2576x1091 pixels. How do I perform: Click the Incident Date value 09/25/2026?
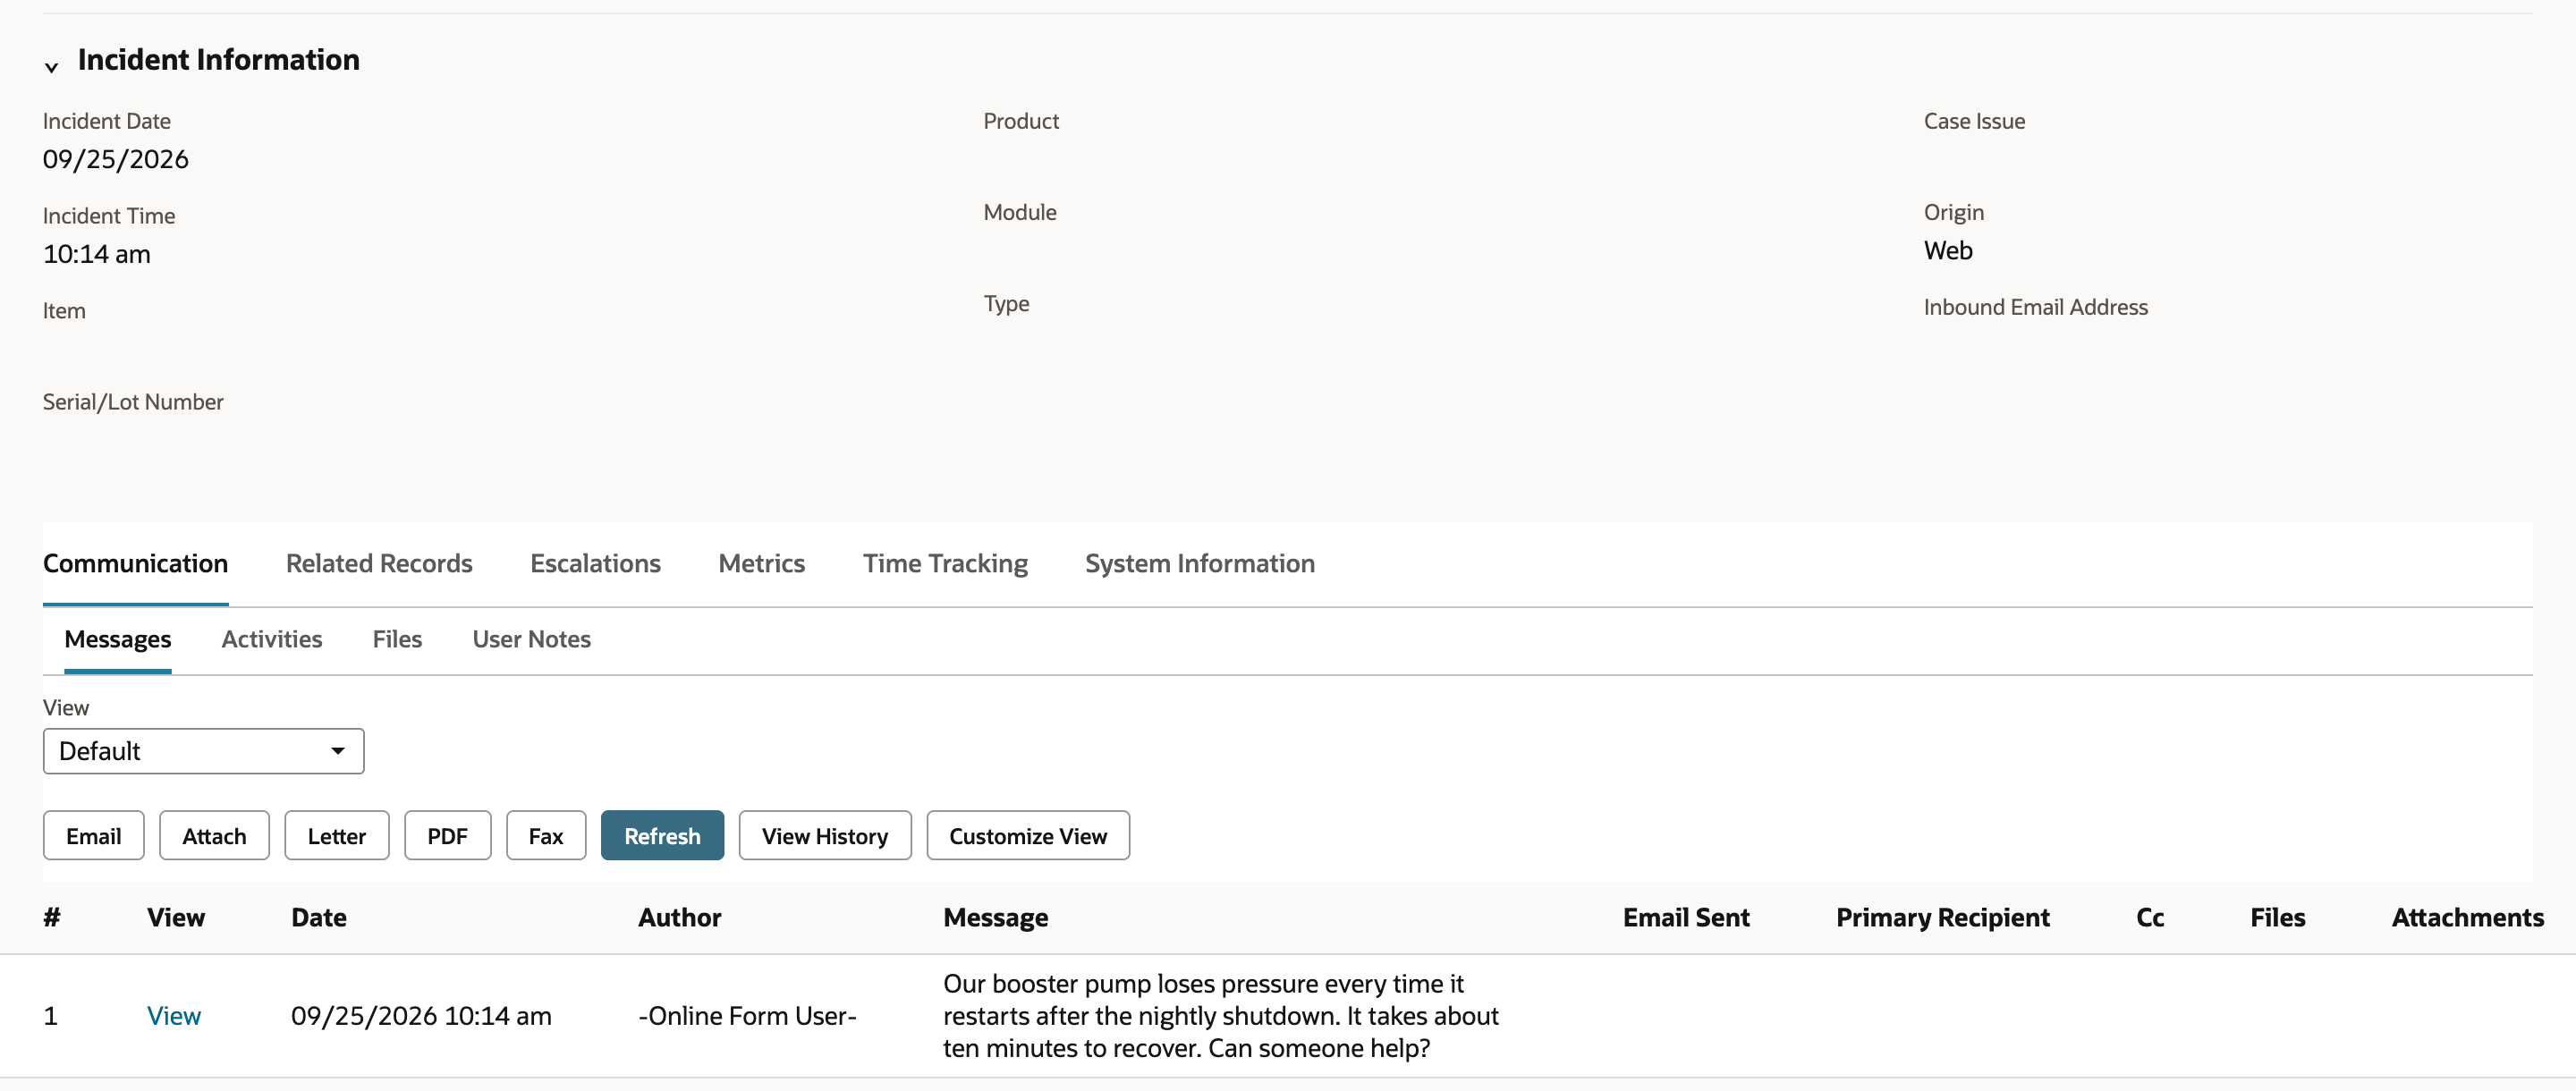click(115, 159)
